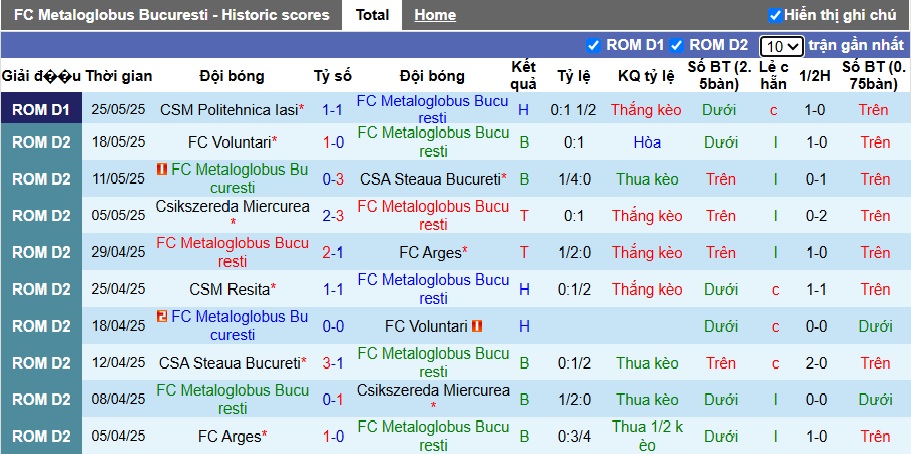Click the 1-1 score on 25/05/25
This screenshot has height=454, width=911.
tap(333, 110)
